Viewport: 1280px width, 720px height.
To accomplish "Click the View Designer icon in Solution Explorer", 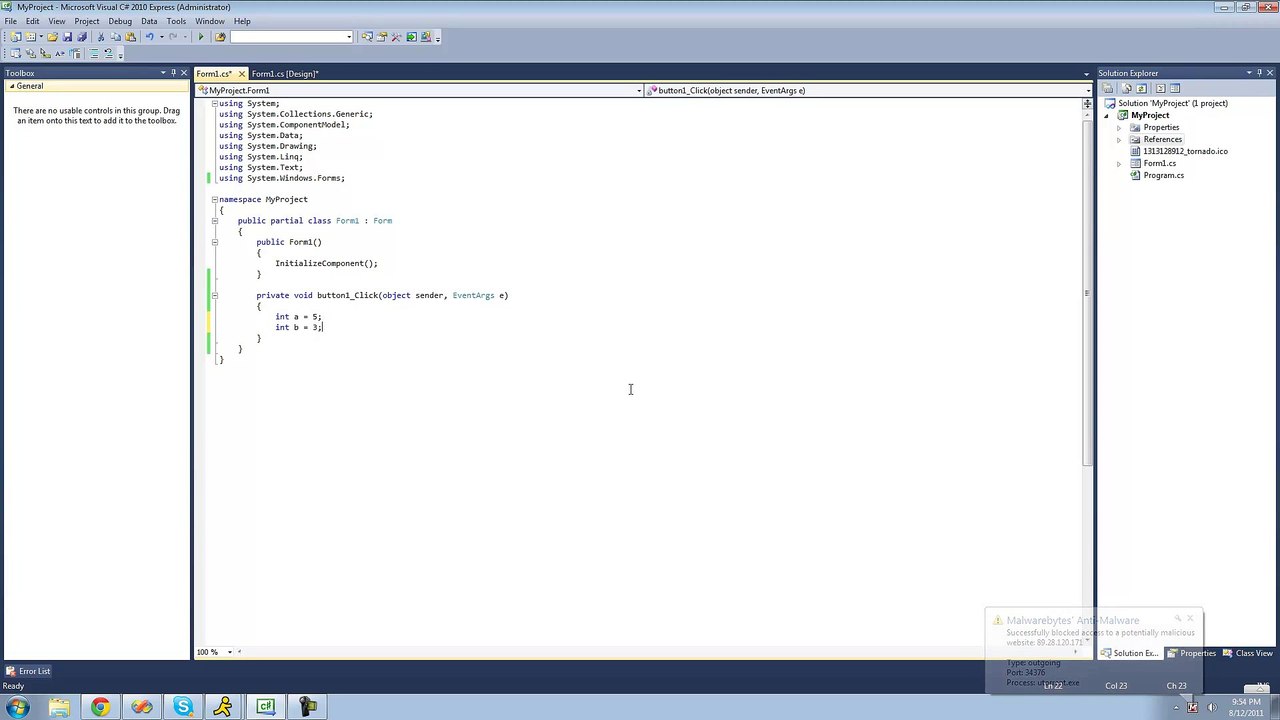I will pos(1175,88).
